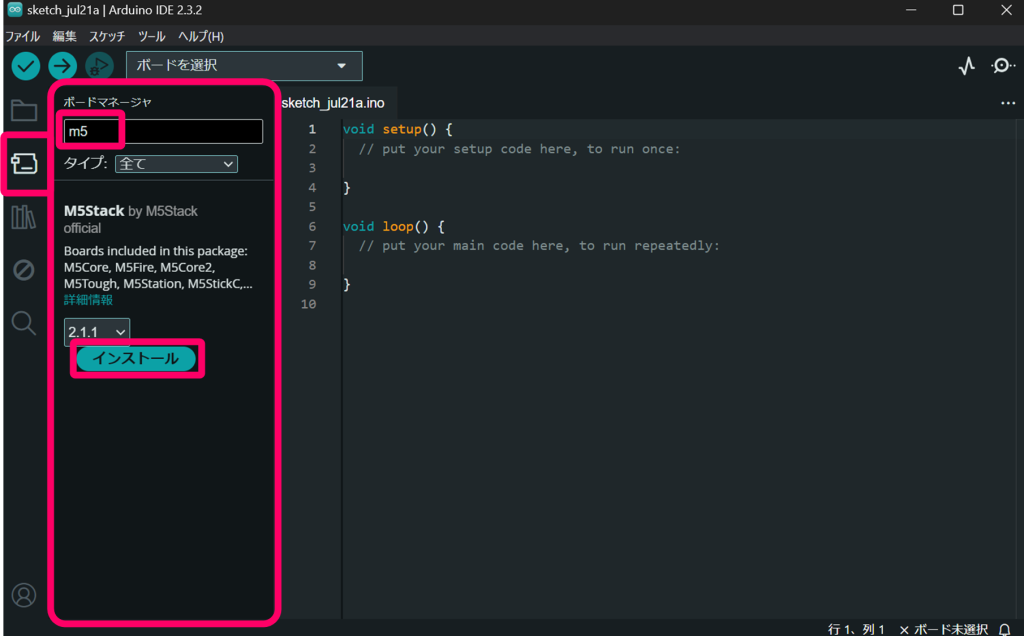Open the タイプ filter dropdown
Image resolution: width=1024 pixels, height=636 pixels.
point(176,164)
